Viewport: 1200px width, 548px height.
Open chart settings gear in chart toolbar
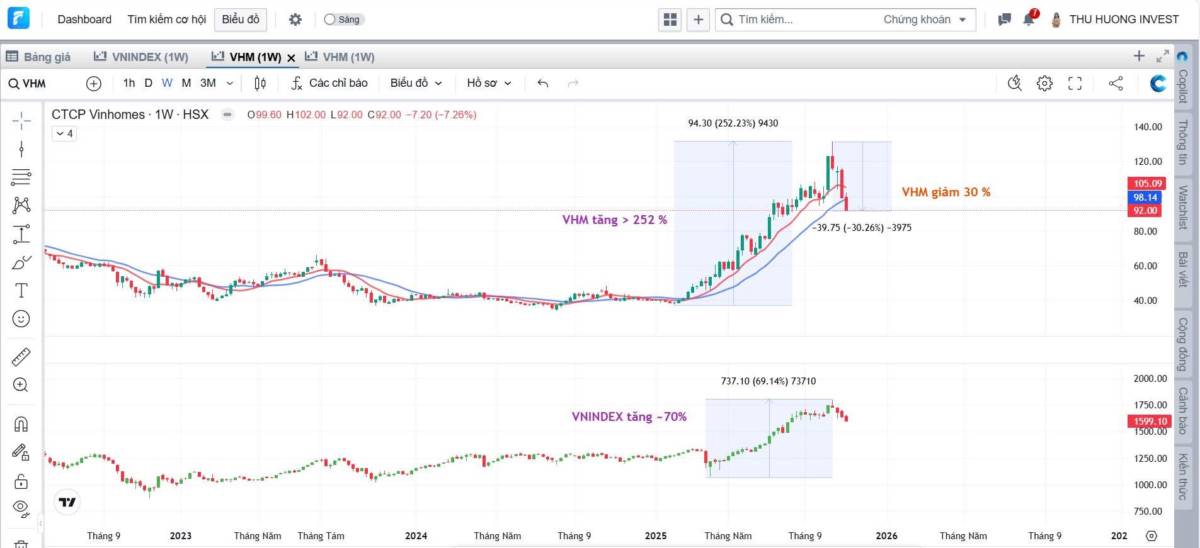point(1044,84)
